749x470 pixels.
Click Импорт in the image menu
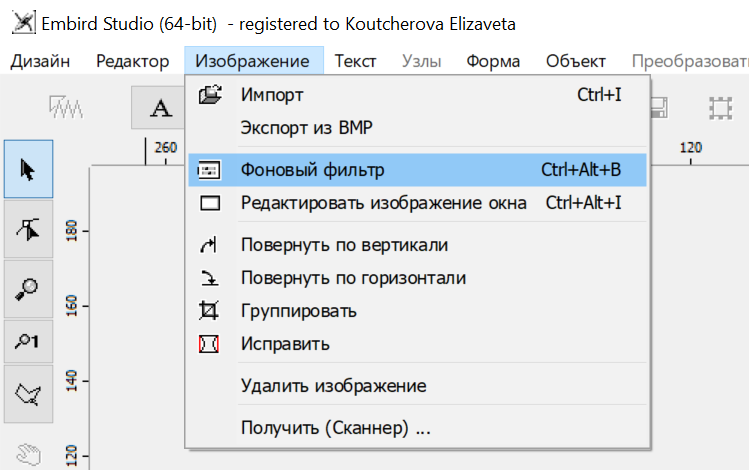[272, 95]
